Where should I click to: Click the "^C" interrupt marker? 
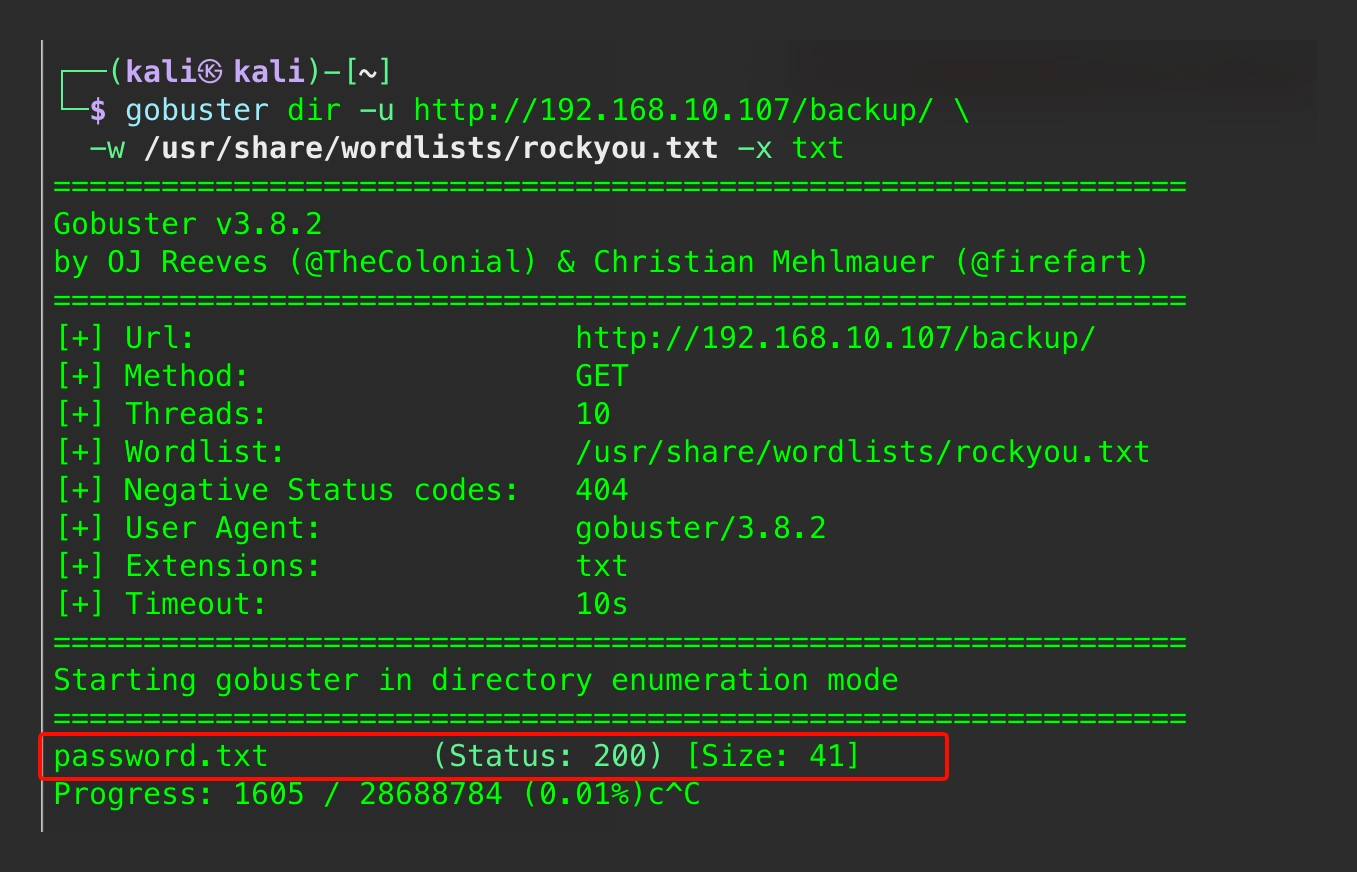683,794
